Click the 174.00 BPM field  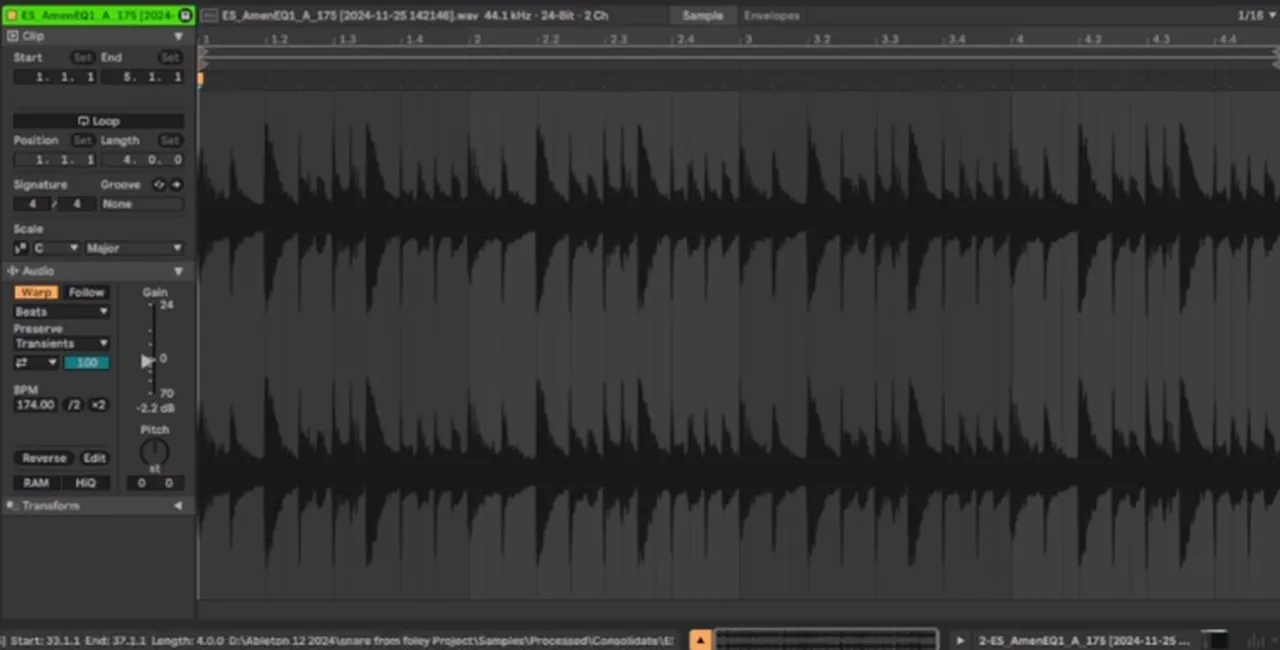(36, 405)
